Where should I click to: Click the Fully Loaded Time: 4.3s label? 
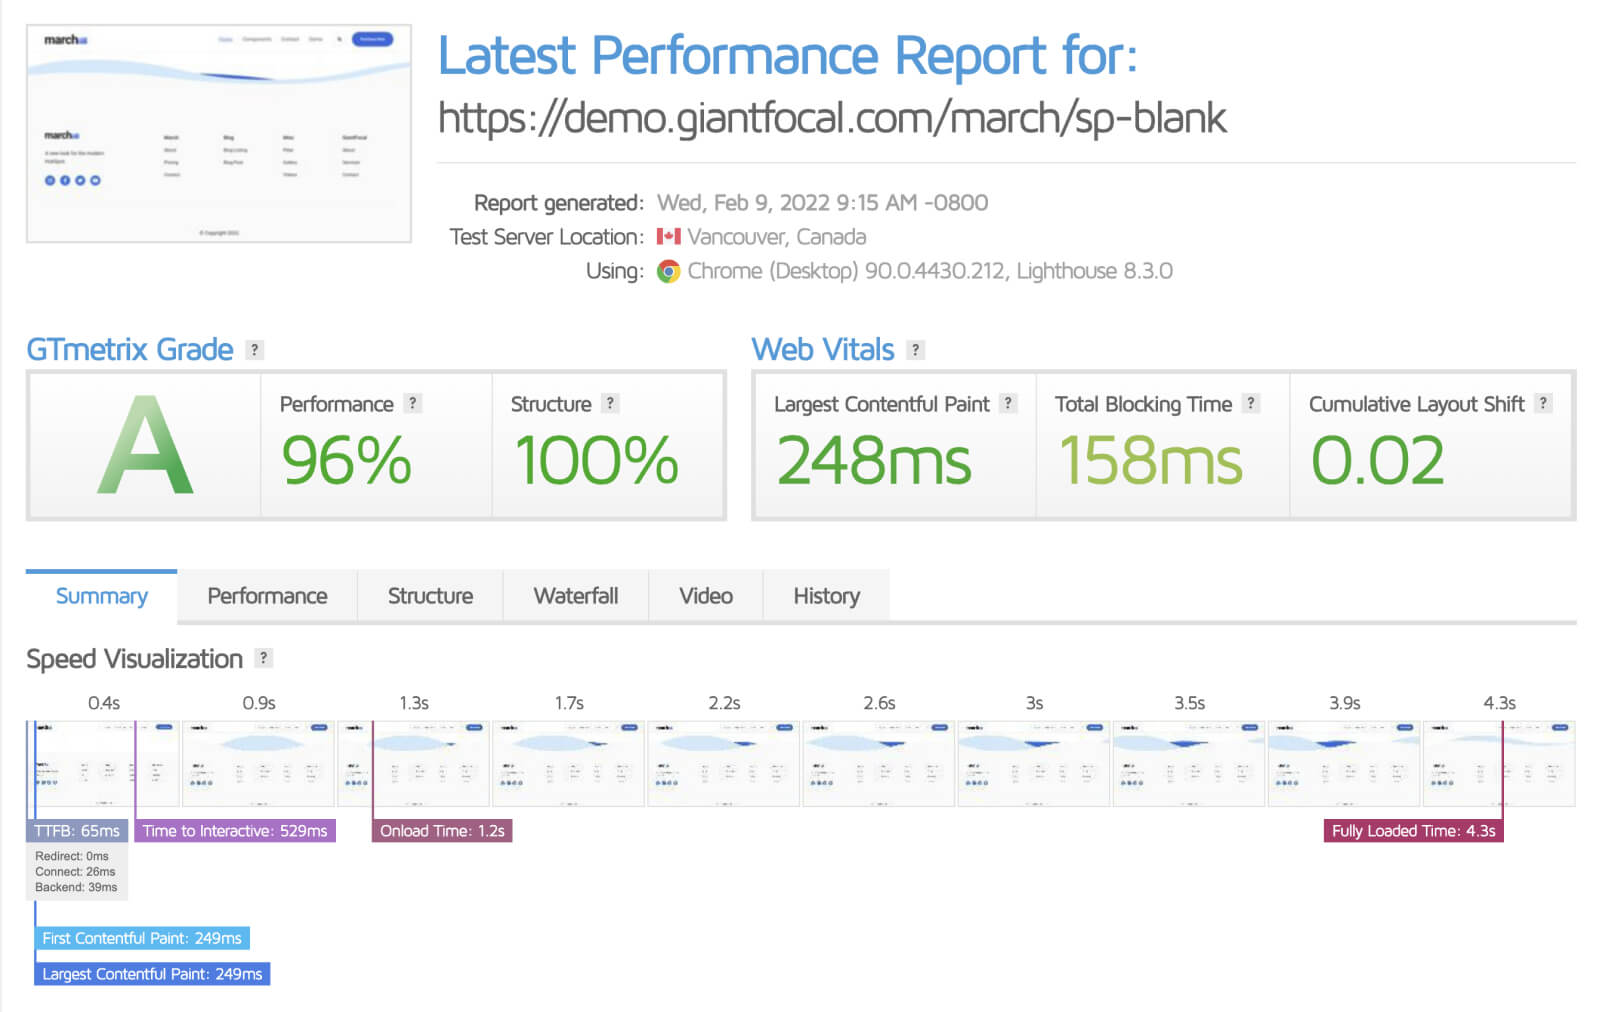click(1413, 831)
